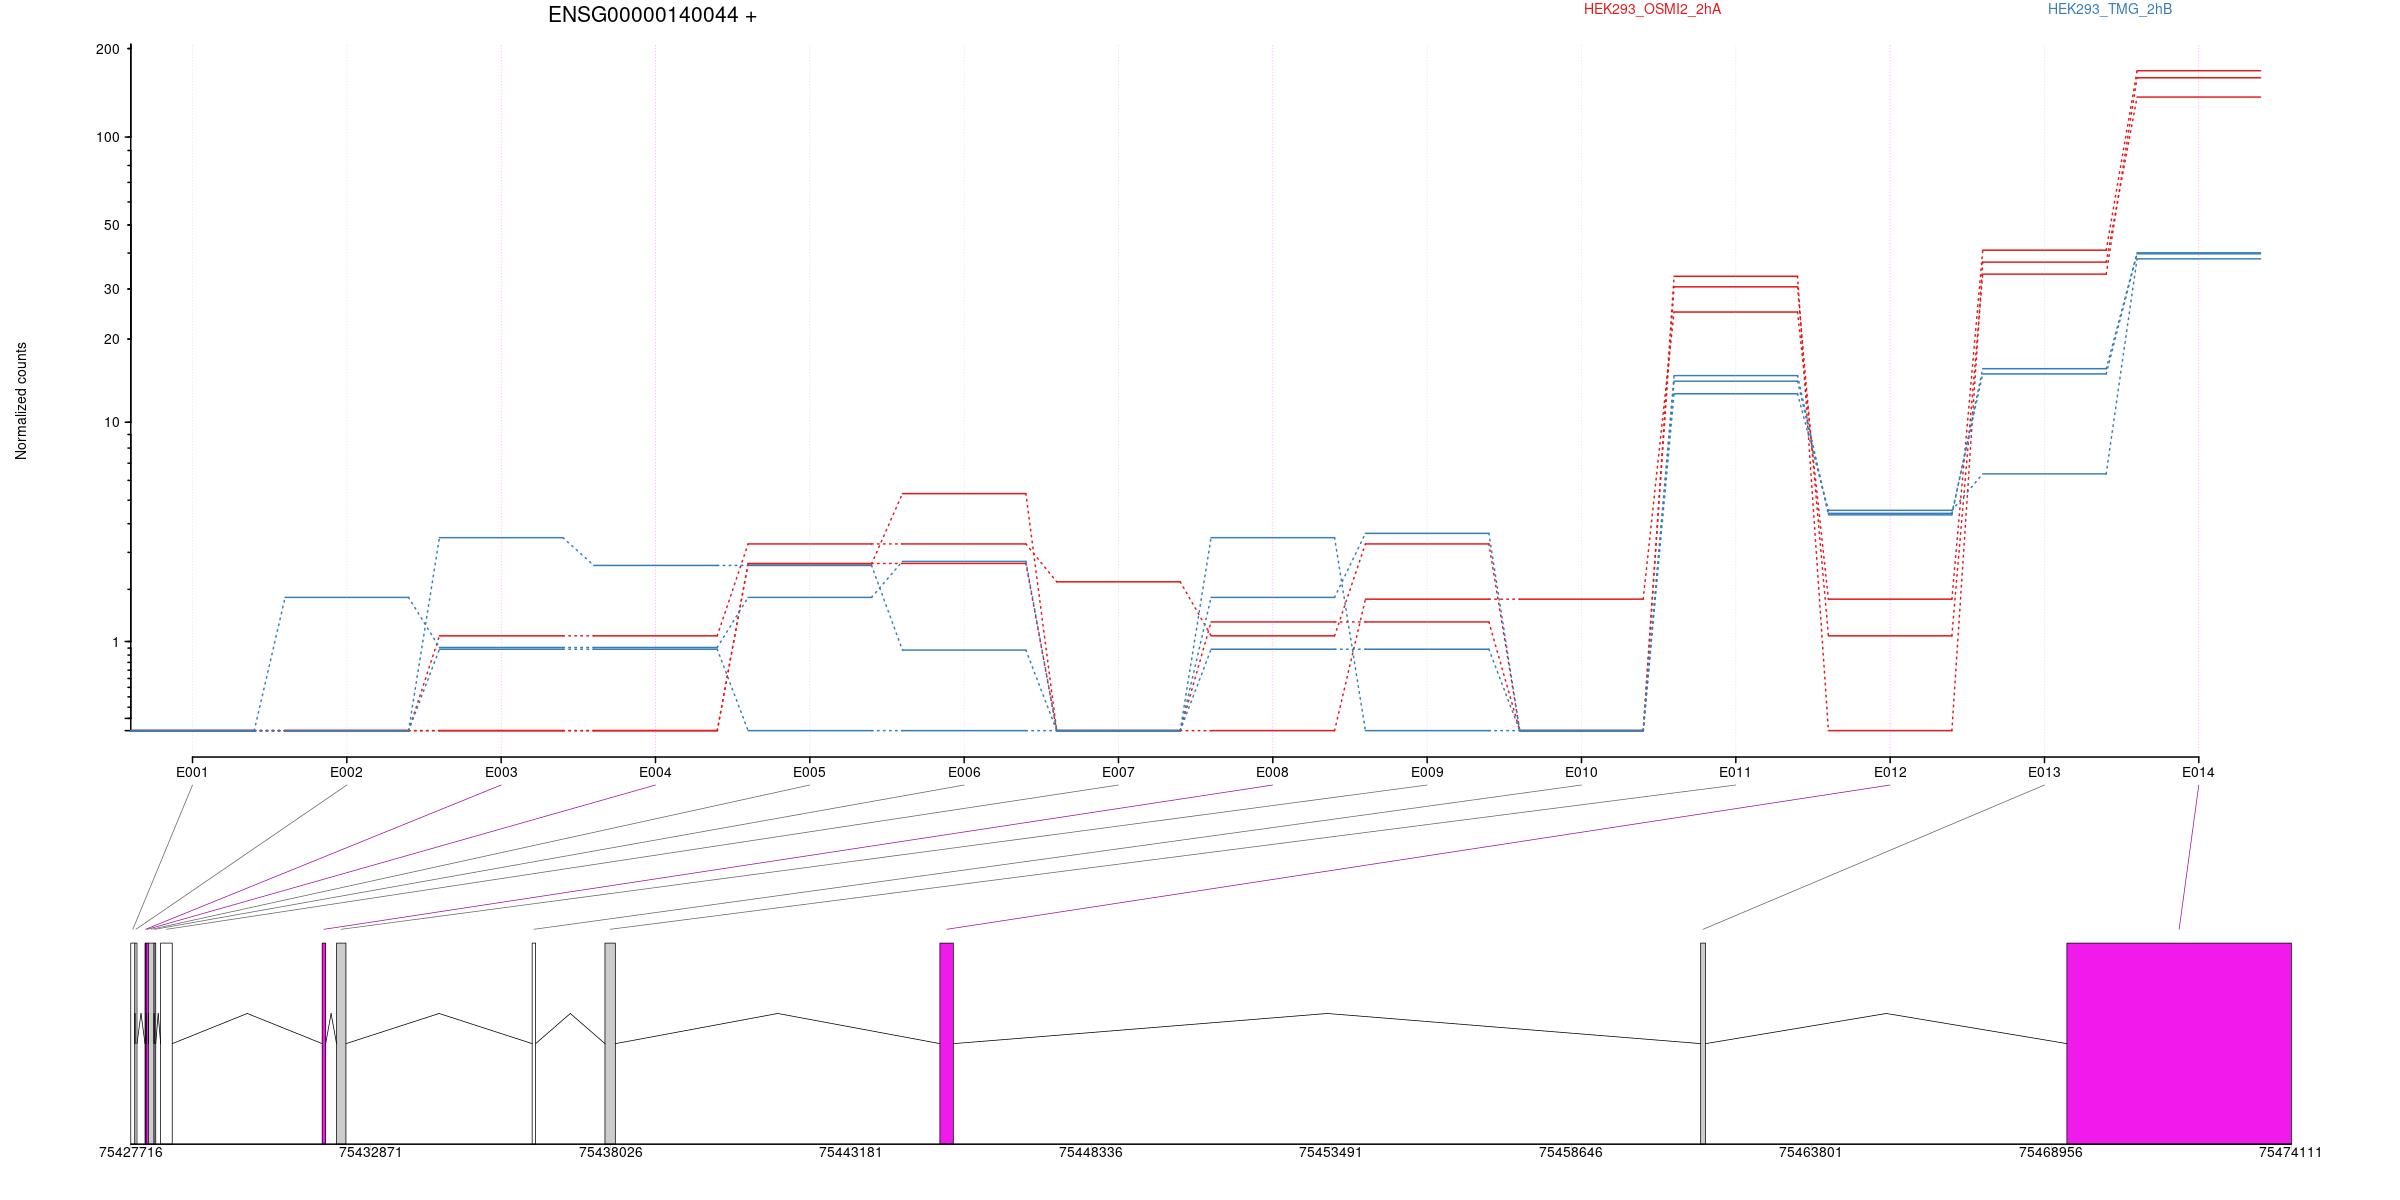
Task: Select the gray E013 exon block
Action: [x=1703, y=1043]
